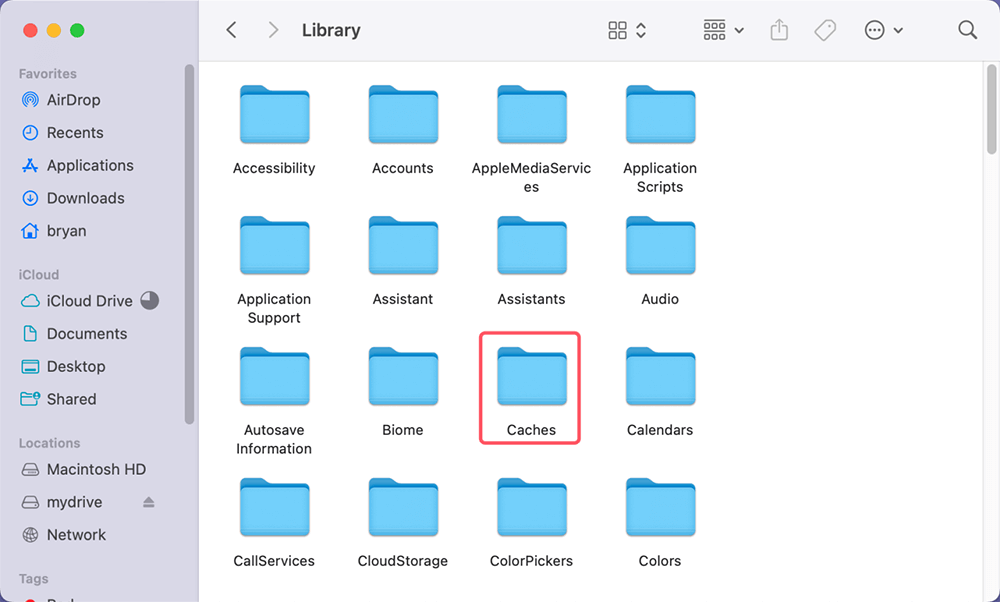Open the More actions ellipsis menu
The height and width of the screenshot is (602, 1000).
[x=883, y=30]
